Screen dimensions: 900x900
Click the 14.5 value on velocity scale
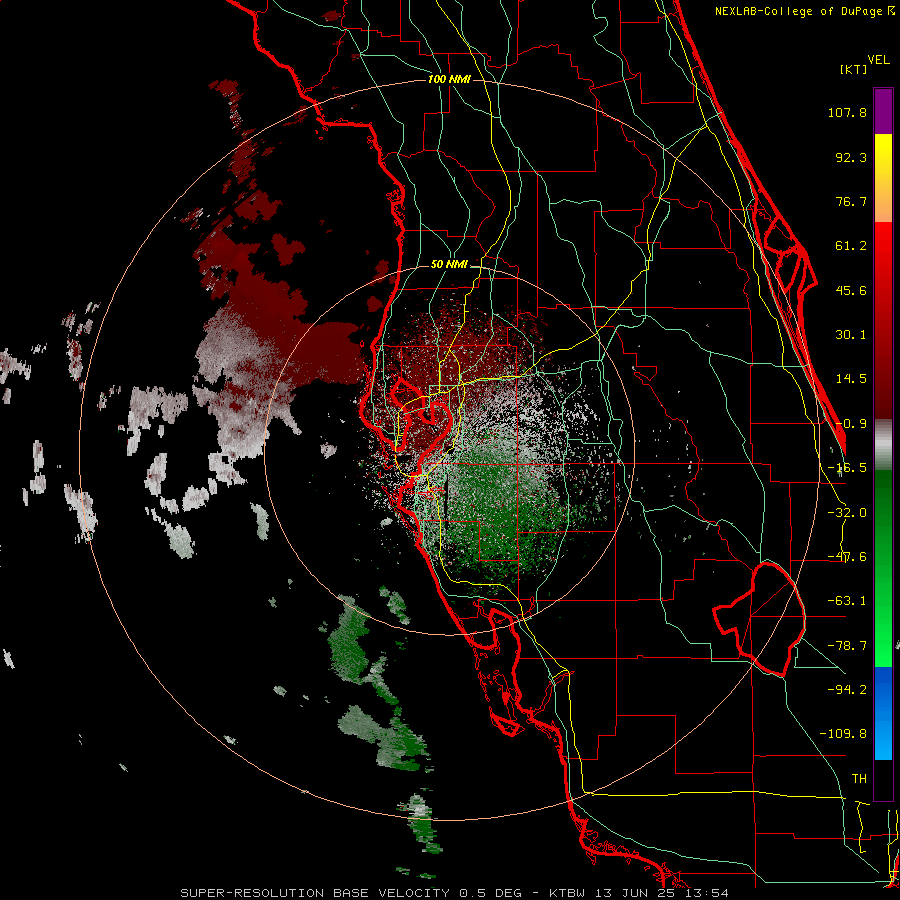(851, 379)
